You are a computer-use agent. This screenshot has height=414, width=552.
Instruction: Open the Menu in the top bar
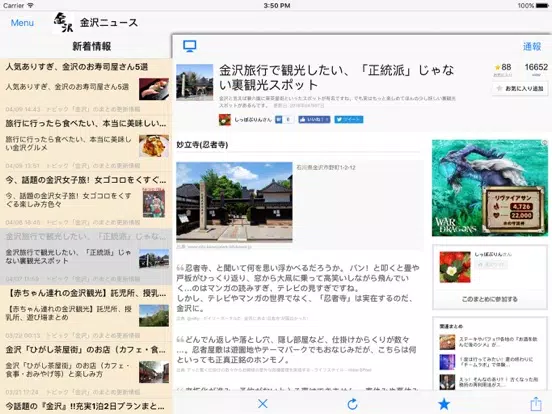22,23
